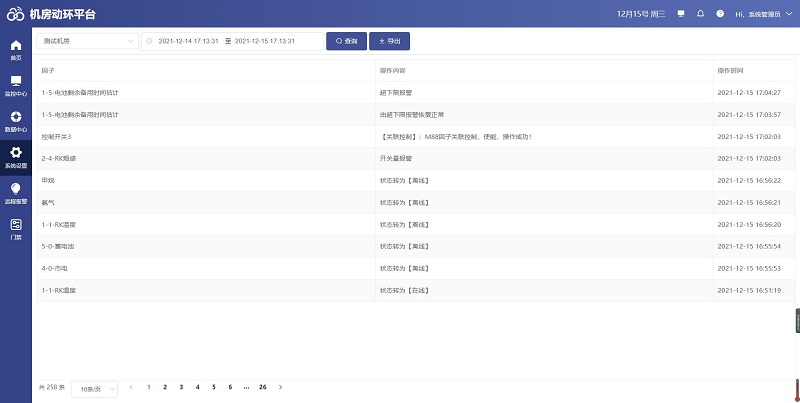
Task: Open the 门禁 access control icon
Action: tap(15, 228)
